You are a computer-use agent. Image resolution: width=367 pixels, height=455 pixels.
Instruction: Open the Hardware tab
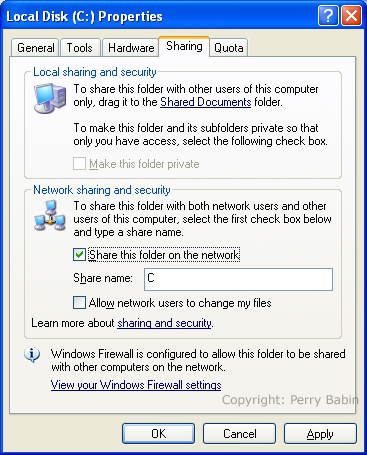pyautogui.click(x=131, y=48)
